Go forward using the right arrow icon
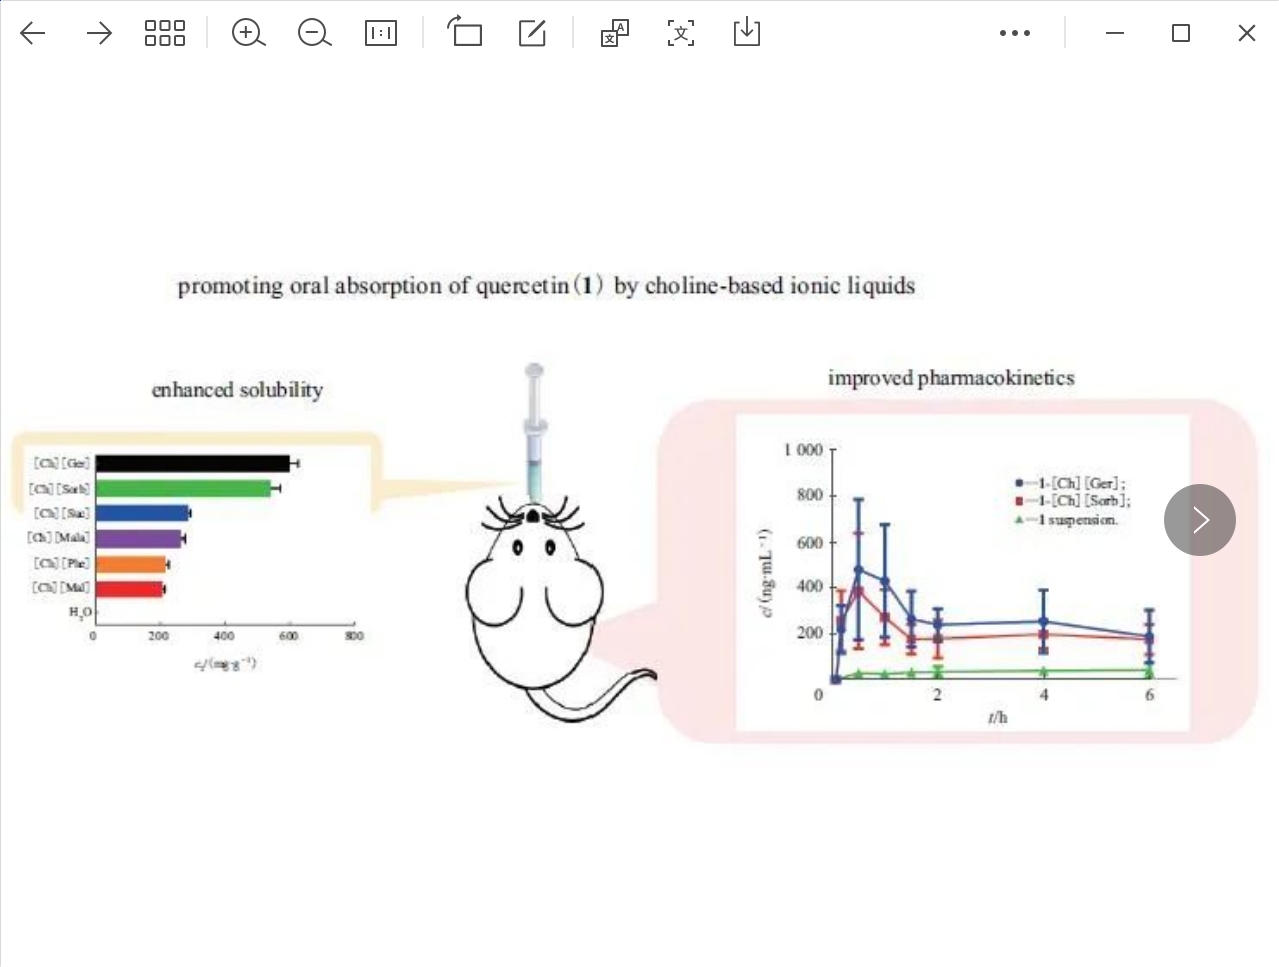 [x=99, y=33]
